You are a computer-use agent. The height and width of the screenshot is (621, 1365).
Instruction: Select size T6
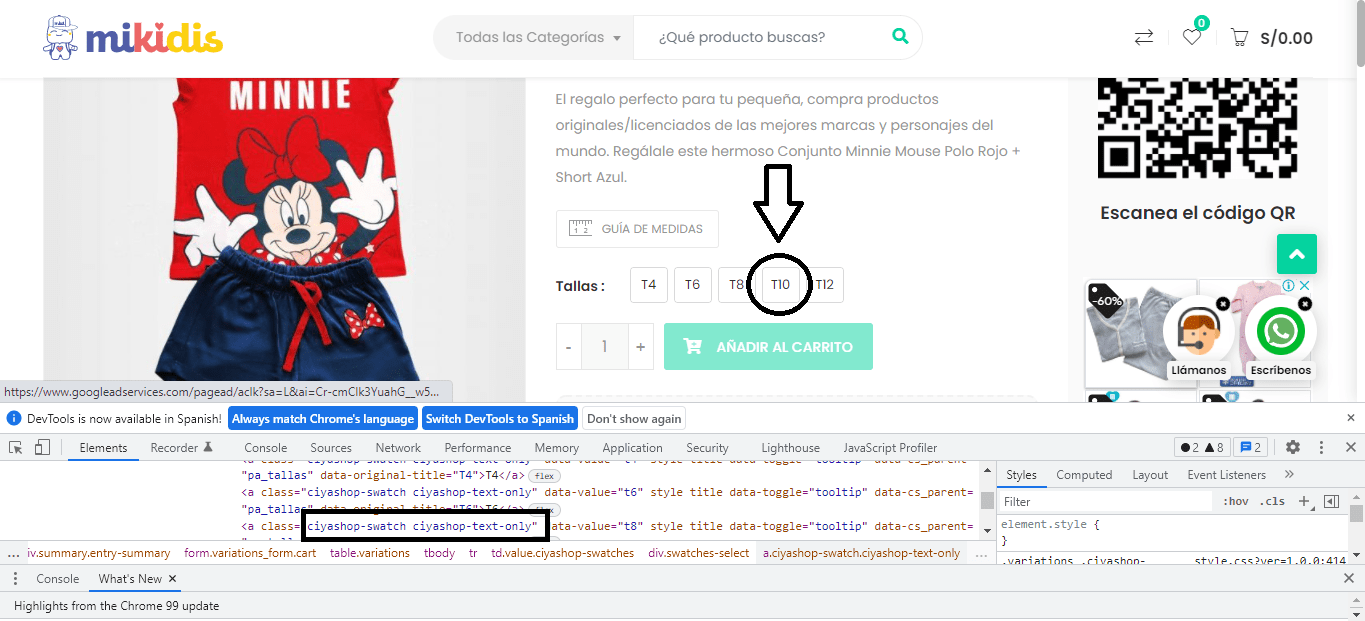pyautogui.click(x=693, y=285)
